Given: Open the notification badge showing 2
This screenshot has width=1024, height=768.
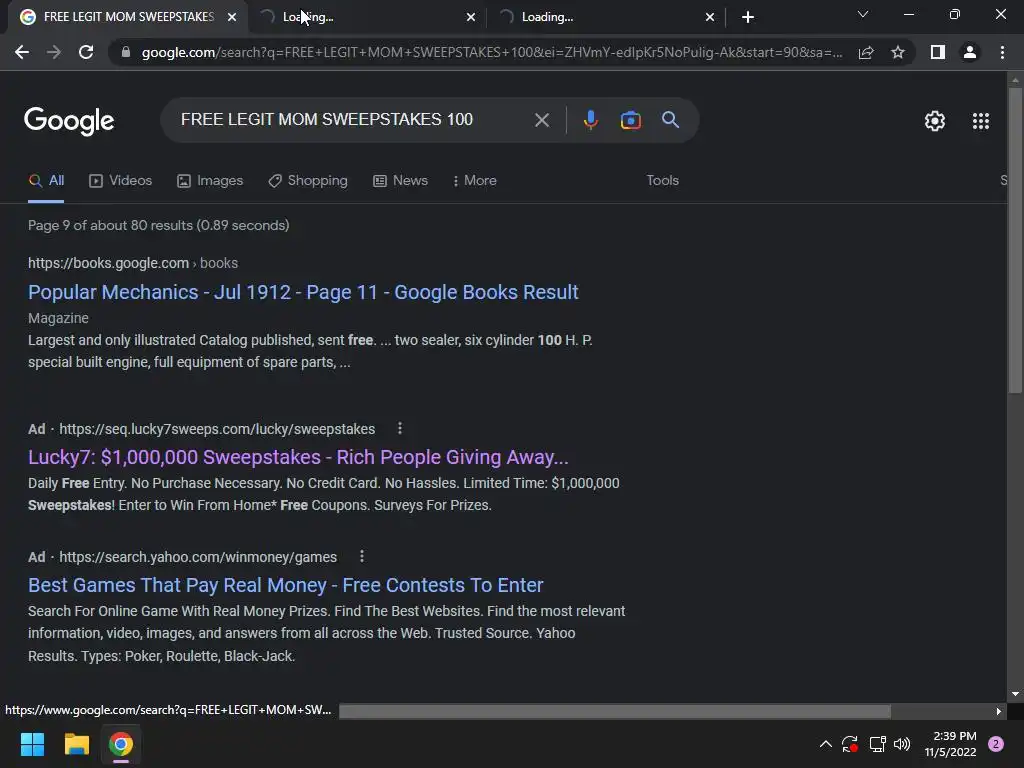Looking at the screenshot, I should tap(996, 744).
